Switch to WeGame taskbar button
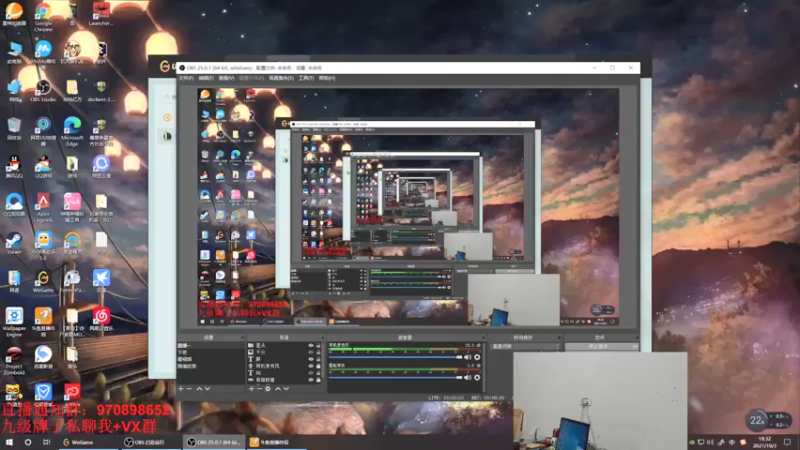This screenshot has height=450, width=800. coord(87,442)
